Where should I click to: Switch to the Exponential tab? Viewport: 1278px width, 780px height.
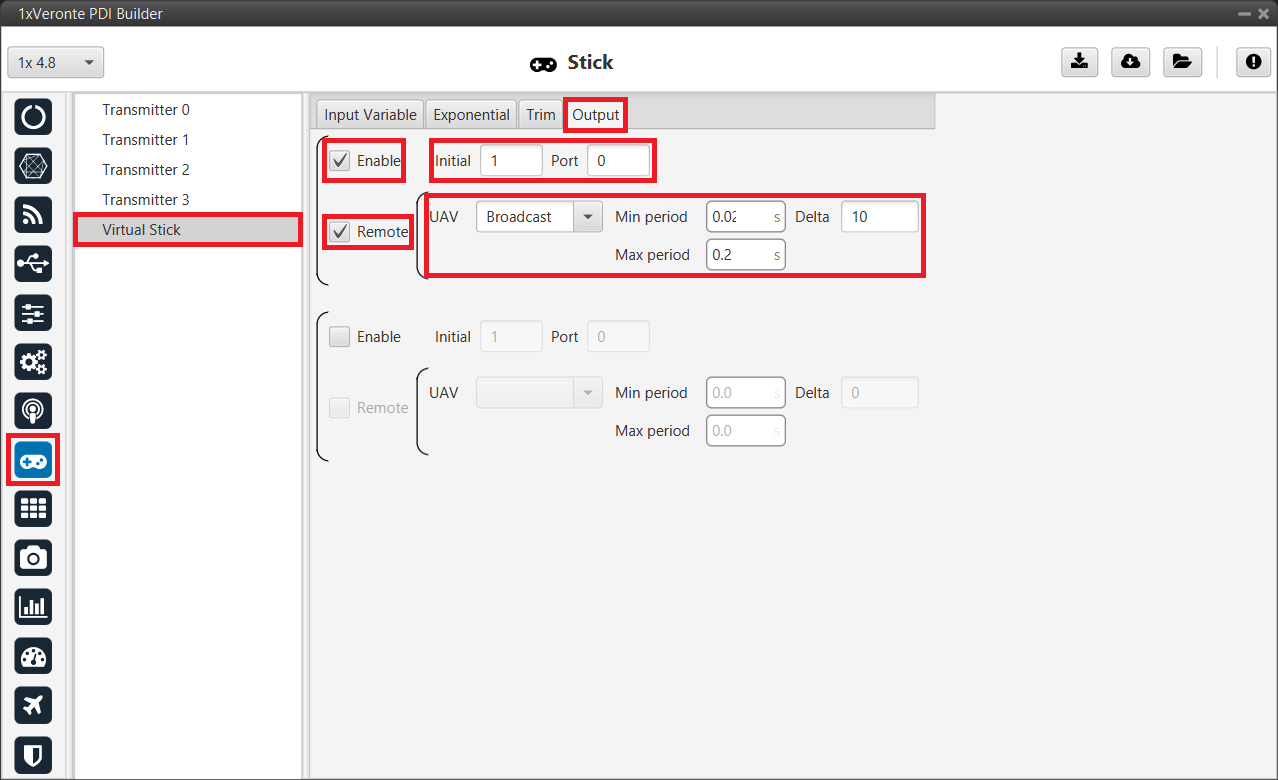pos(472,114)
